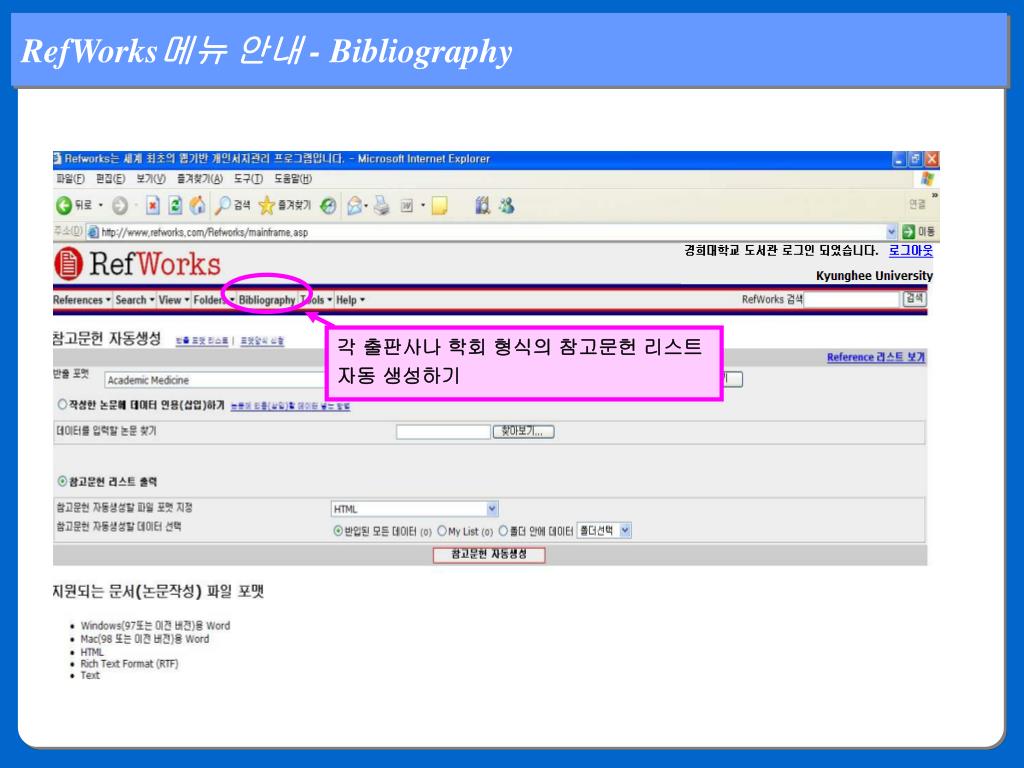Click the History clock icon
This screenshot has width=1024, height=768.
[x=328, y=206]
